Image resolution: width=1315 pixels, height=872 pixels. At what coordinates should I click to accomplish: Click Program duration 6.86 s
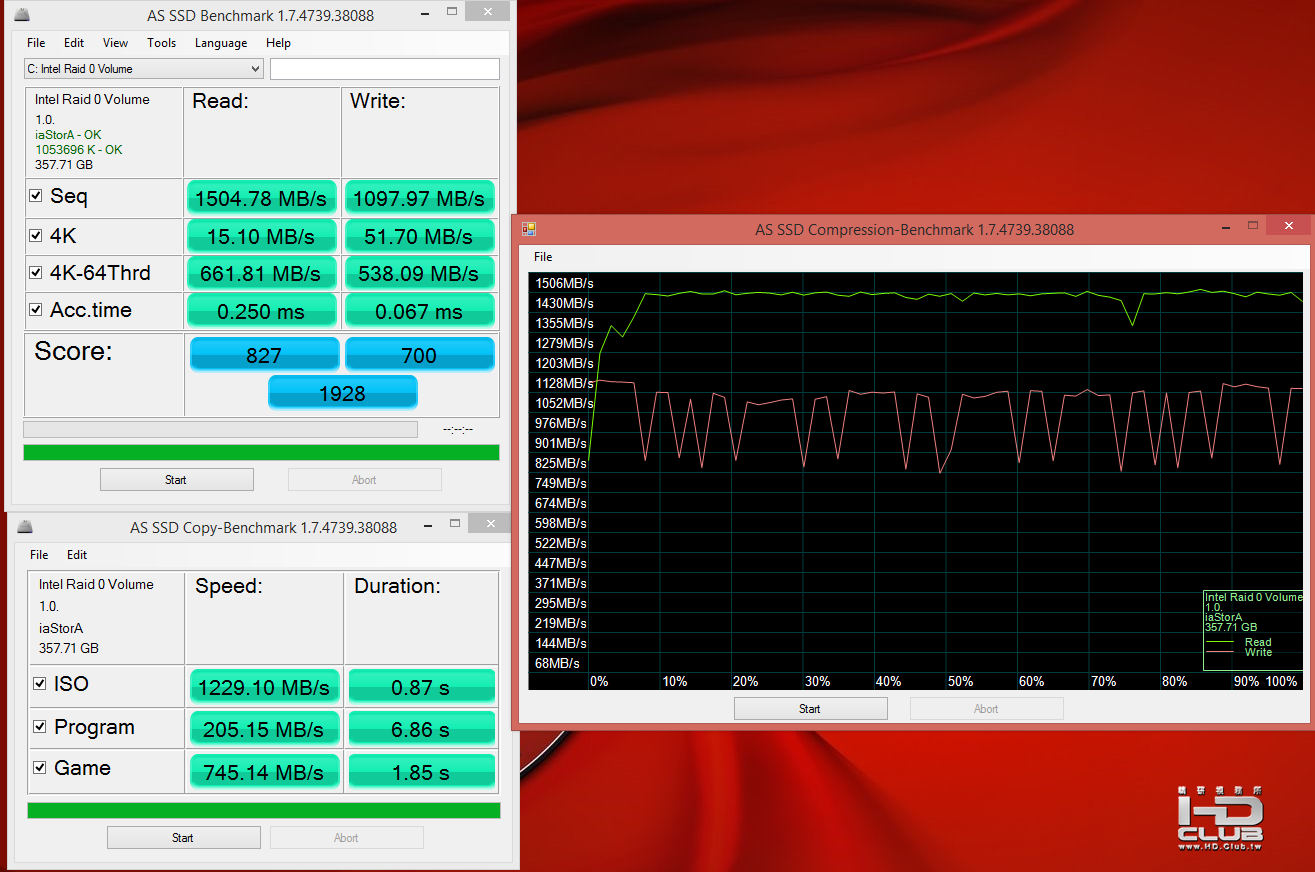pyautogui.click(x=421, y=730)
